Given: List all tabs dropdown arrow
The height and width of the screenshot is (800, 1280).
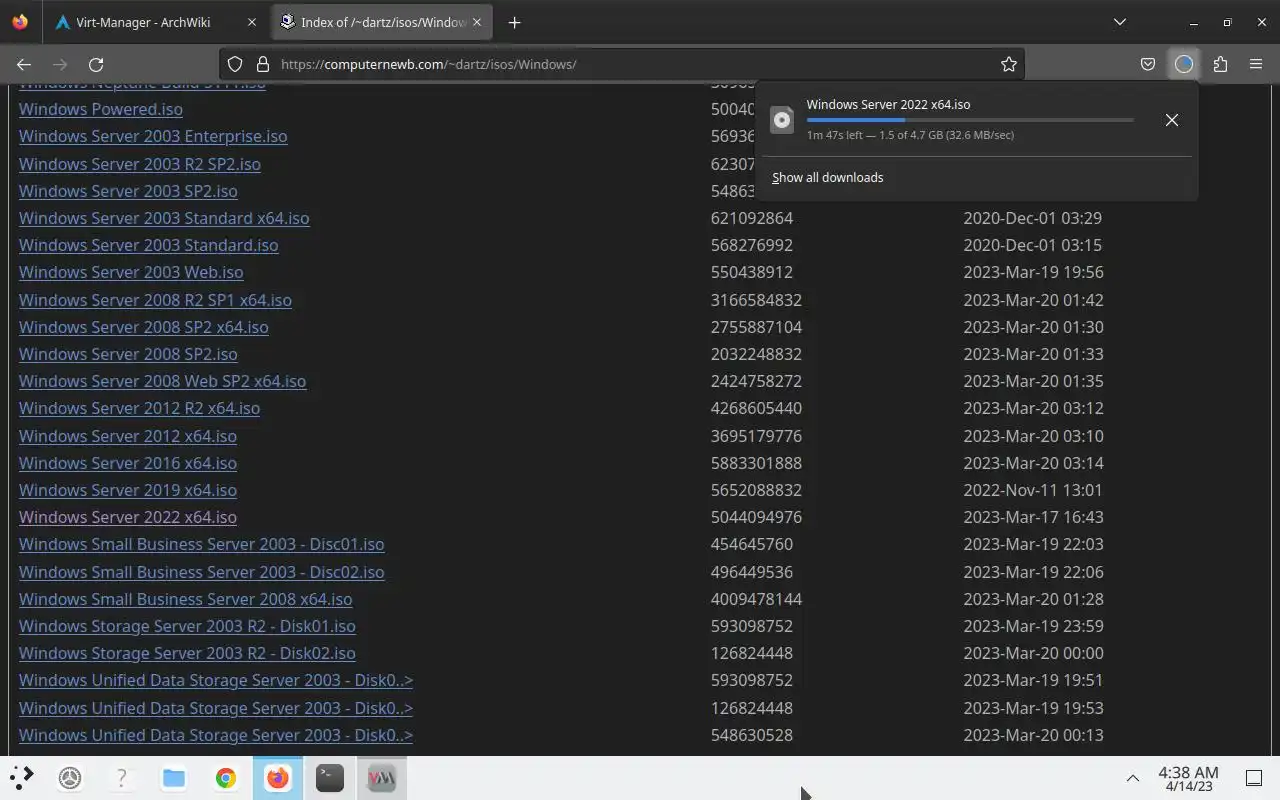Looking at the screenshot, I should [x=1120, y=22].
